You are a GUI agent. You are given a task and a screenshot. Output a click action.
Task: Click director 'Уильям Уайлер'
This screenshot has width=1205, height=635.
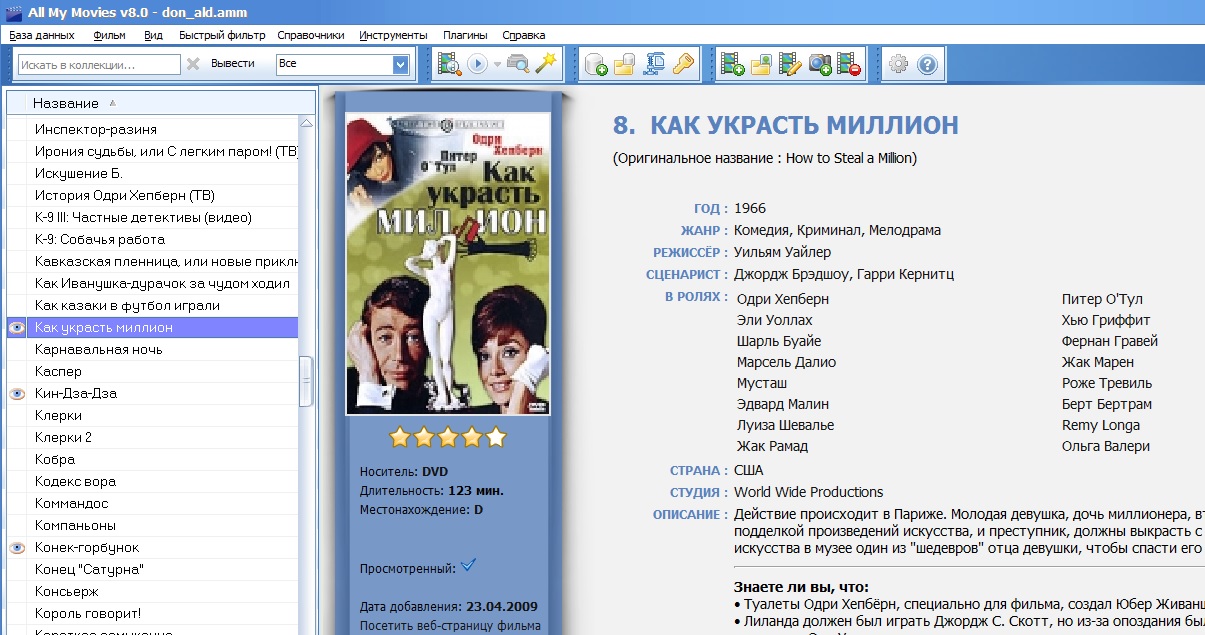pyautogui.click(x=782, y=252)
